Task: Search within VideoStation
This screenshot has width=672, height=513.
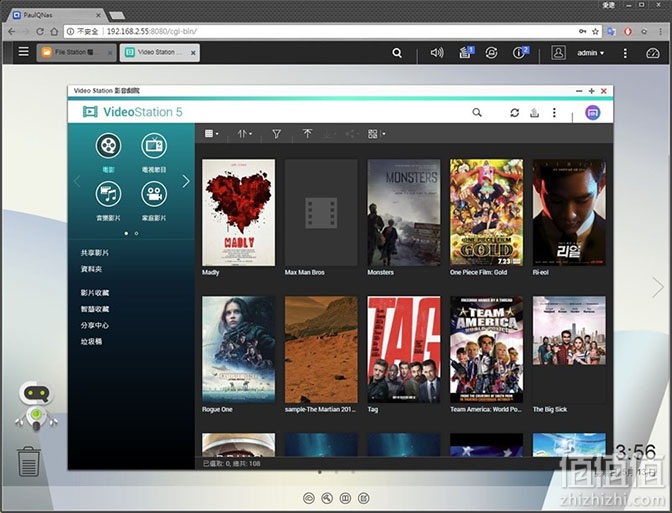Action: pyautogui.click(x=477, y=112)
